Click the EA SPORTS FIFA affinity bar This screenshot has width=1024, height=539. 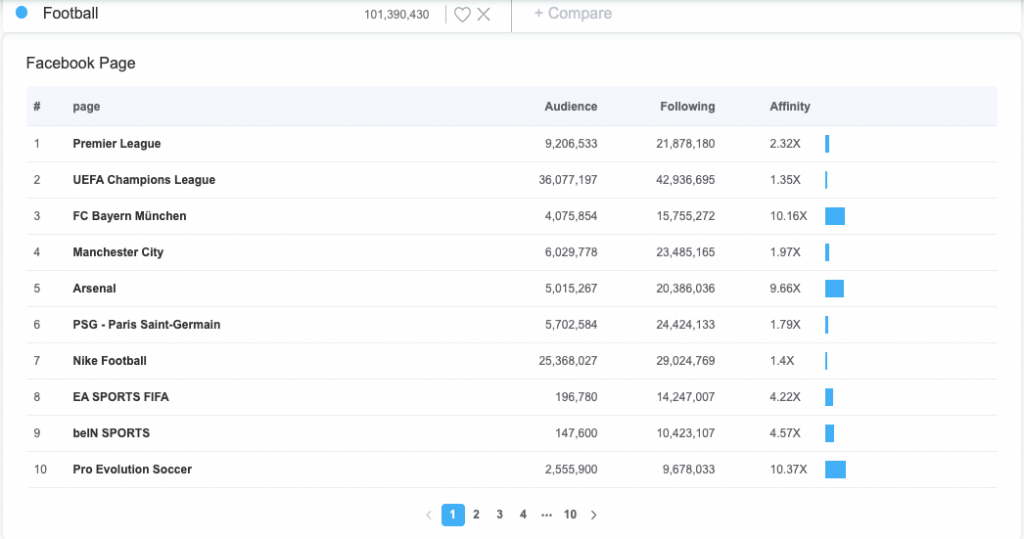[x=829, y=397]
